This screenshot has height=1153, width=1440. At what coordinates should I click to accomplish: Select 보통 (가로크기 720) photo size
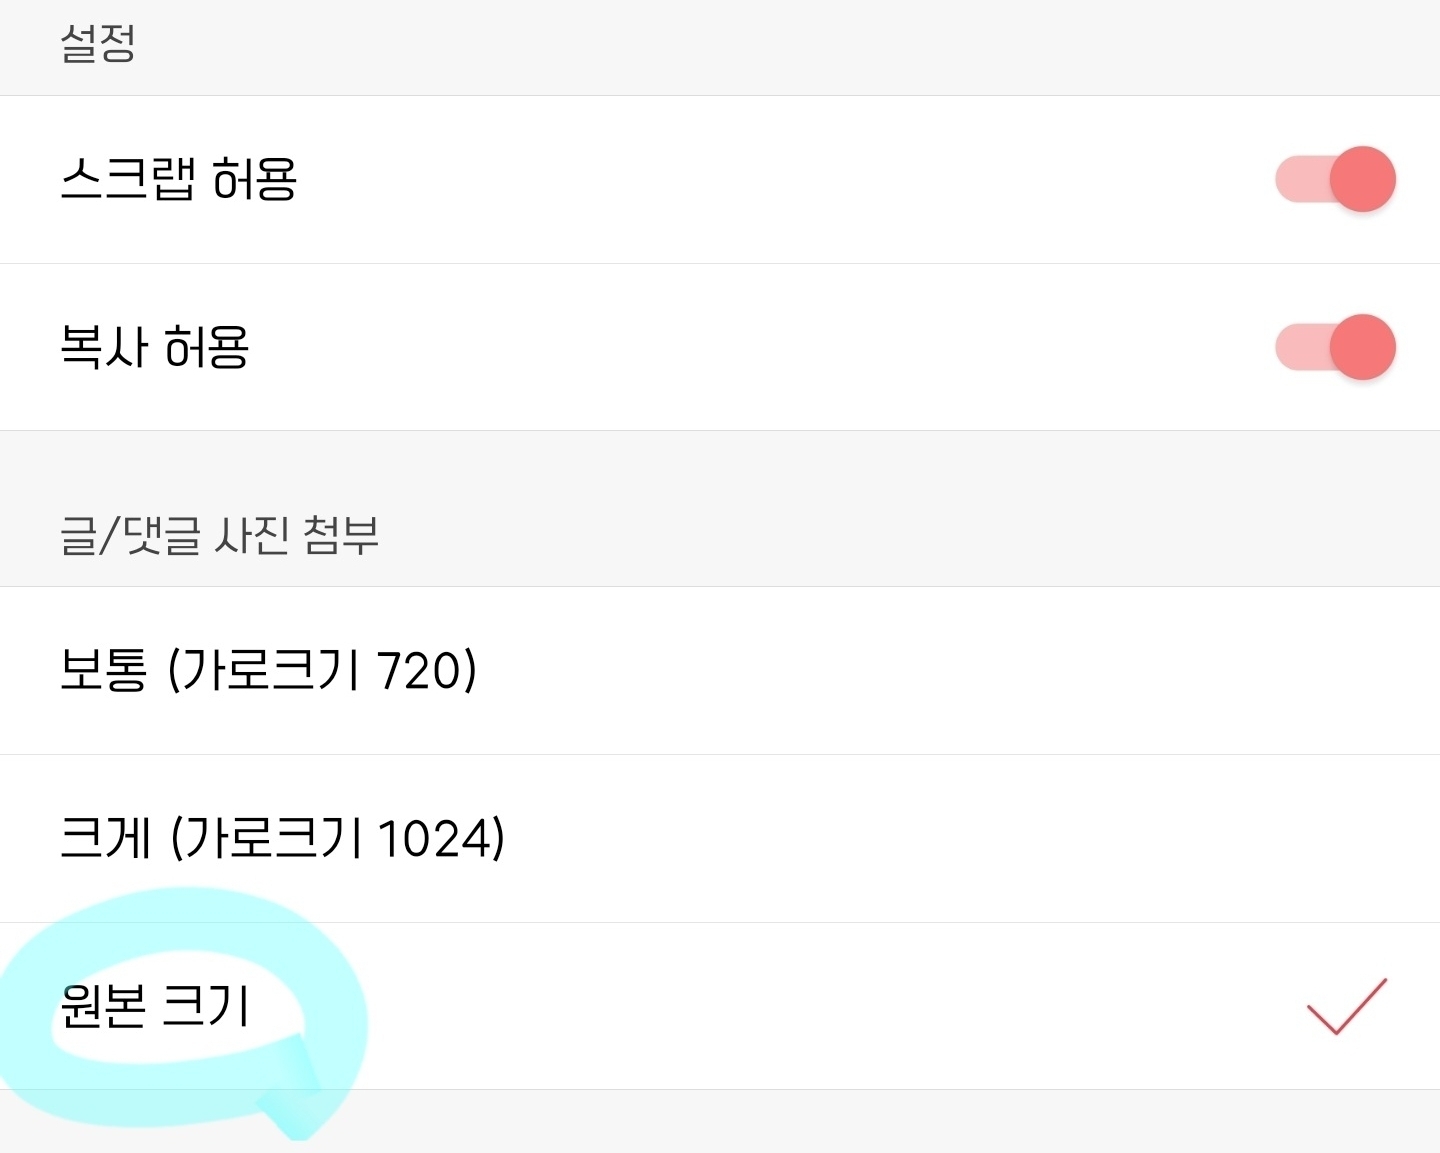(x=268, y=670)
